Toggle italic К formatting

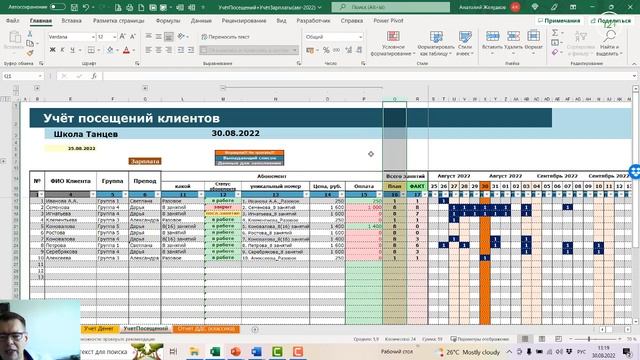click(x=62, y=50)
